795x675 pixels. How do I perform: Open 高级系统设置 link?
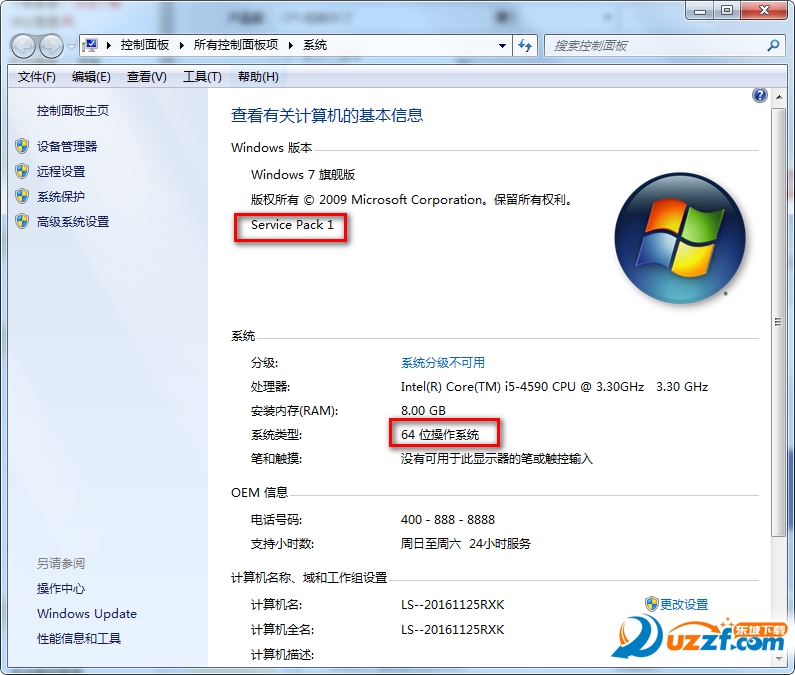pyautogui.click(x=73, y=222)
